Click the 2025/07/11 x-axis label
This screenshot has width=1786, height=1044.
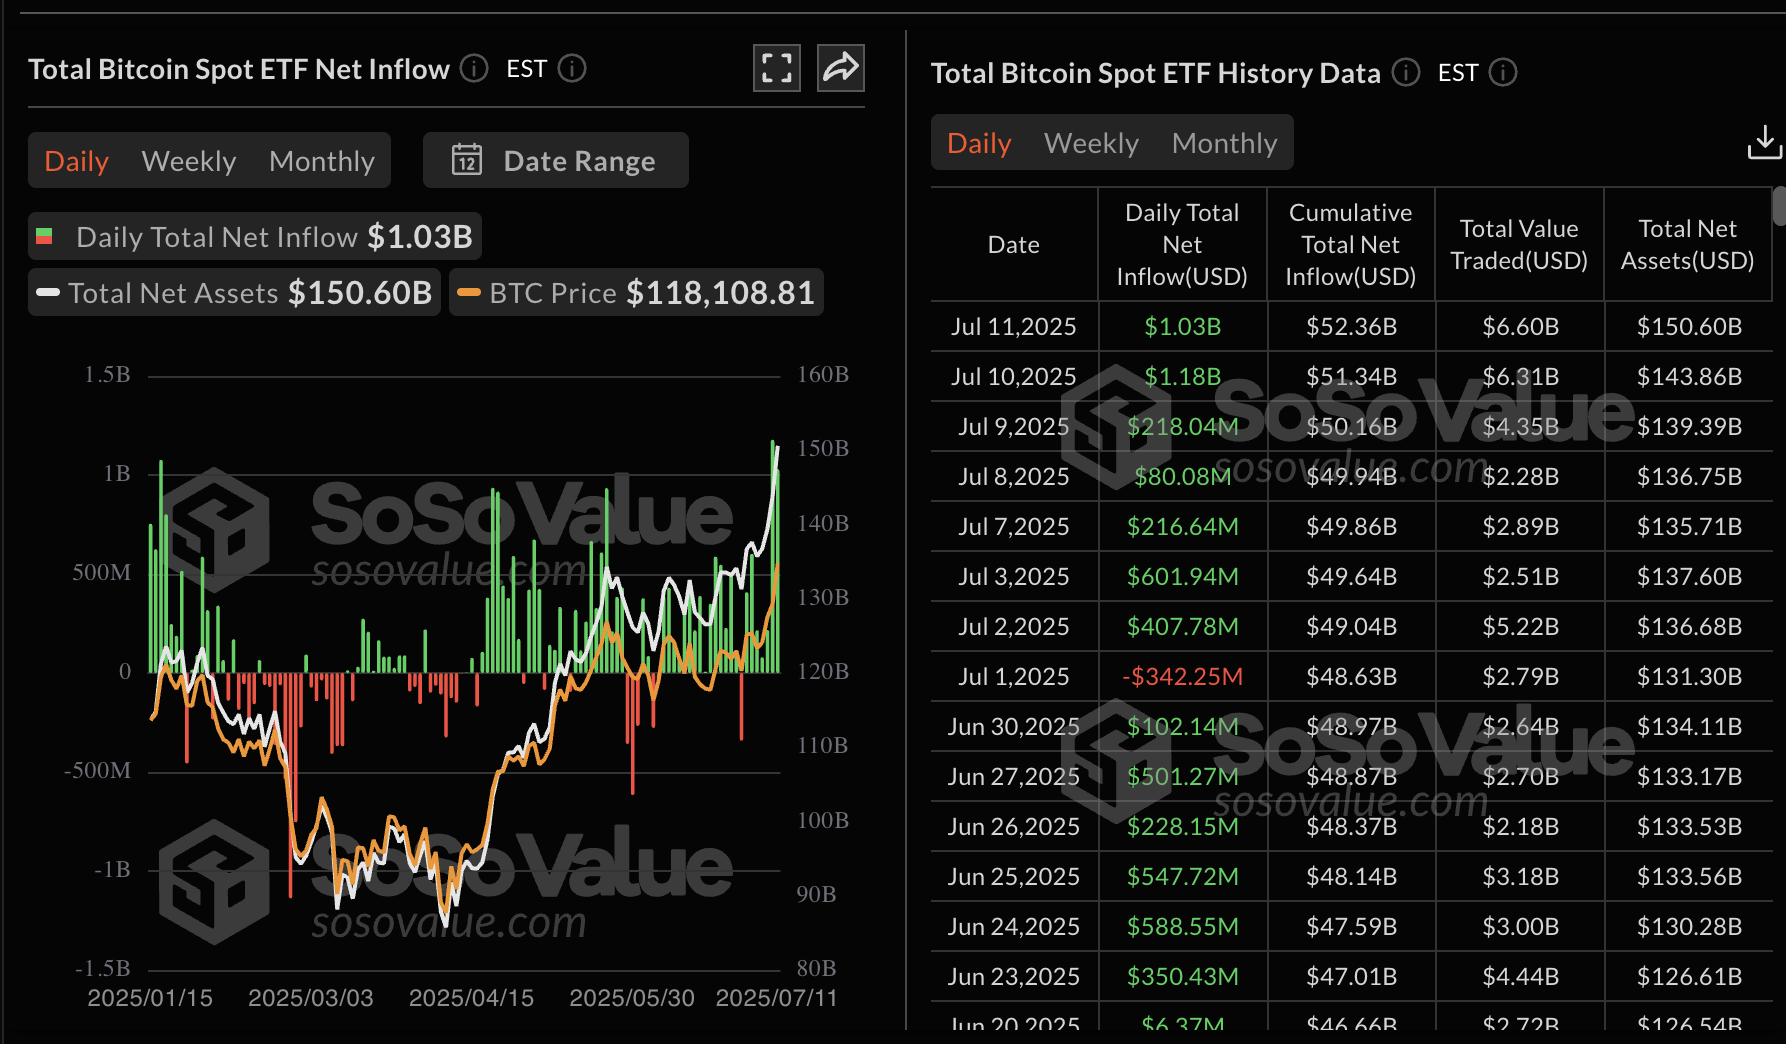pyautogui.click(x=776, y=997)
